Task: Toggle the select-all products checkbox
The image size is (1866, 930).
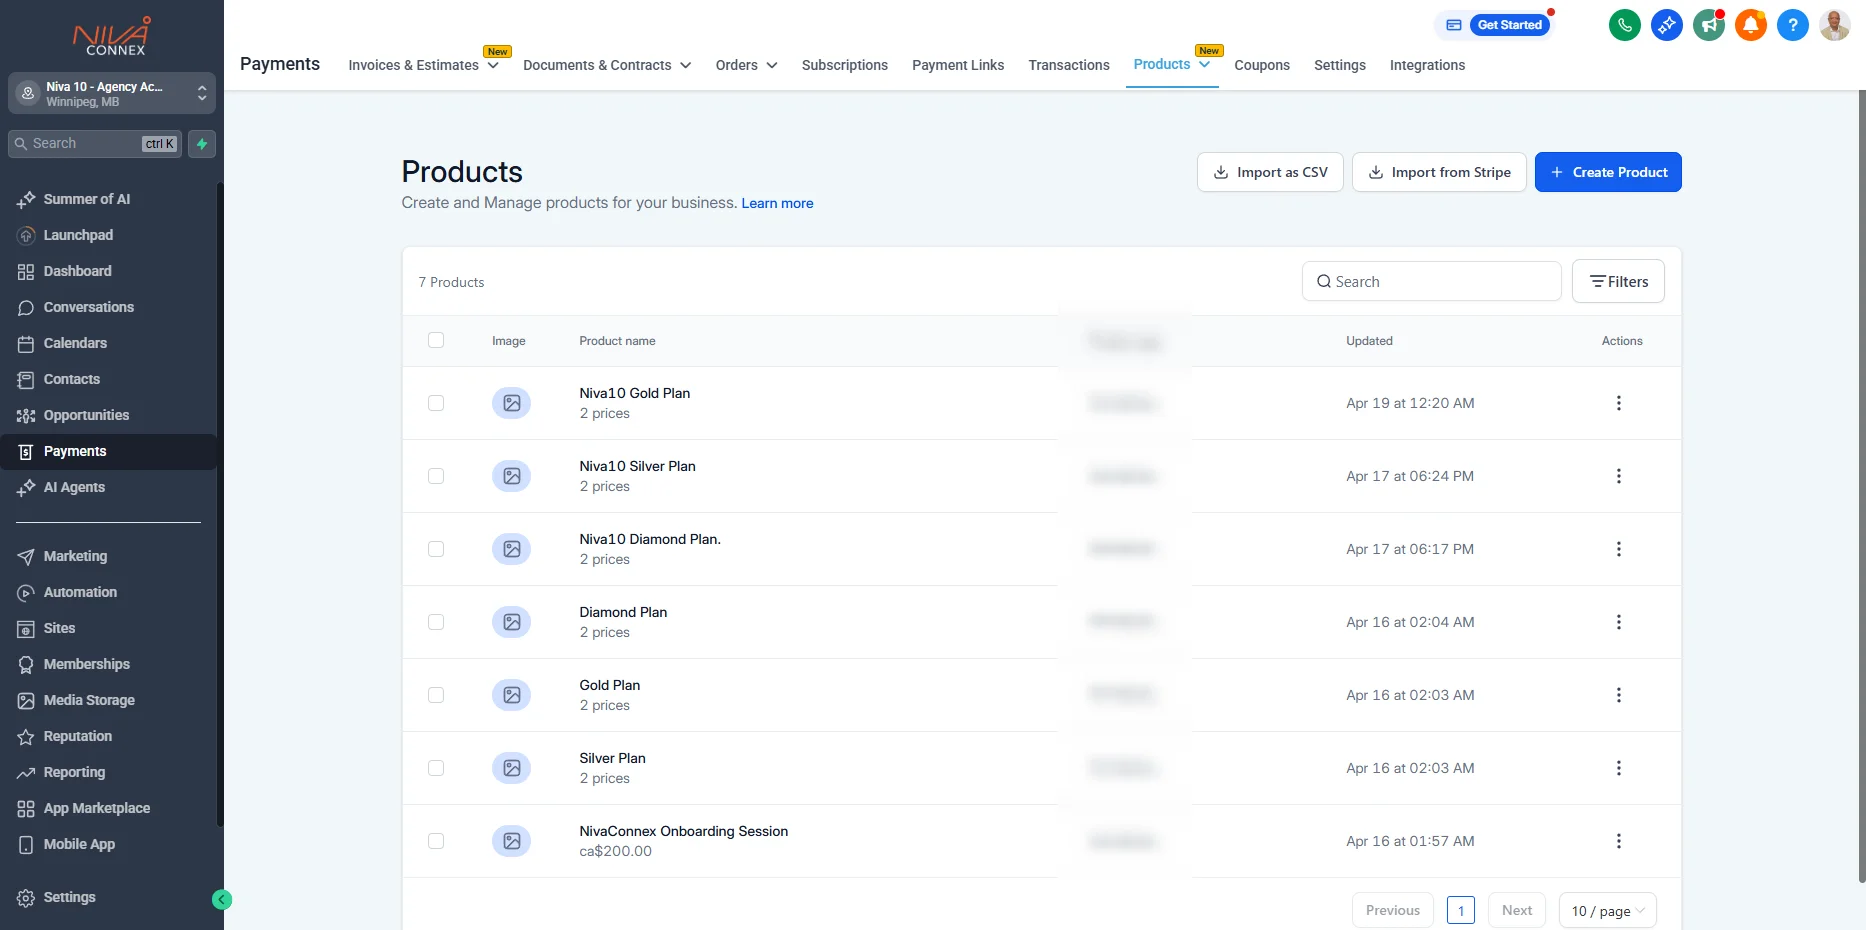Action: 436,340
